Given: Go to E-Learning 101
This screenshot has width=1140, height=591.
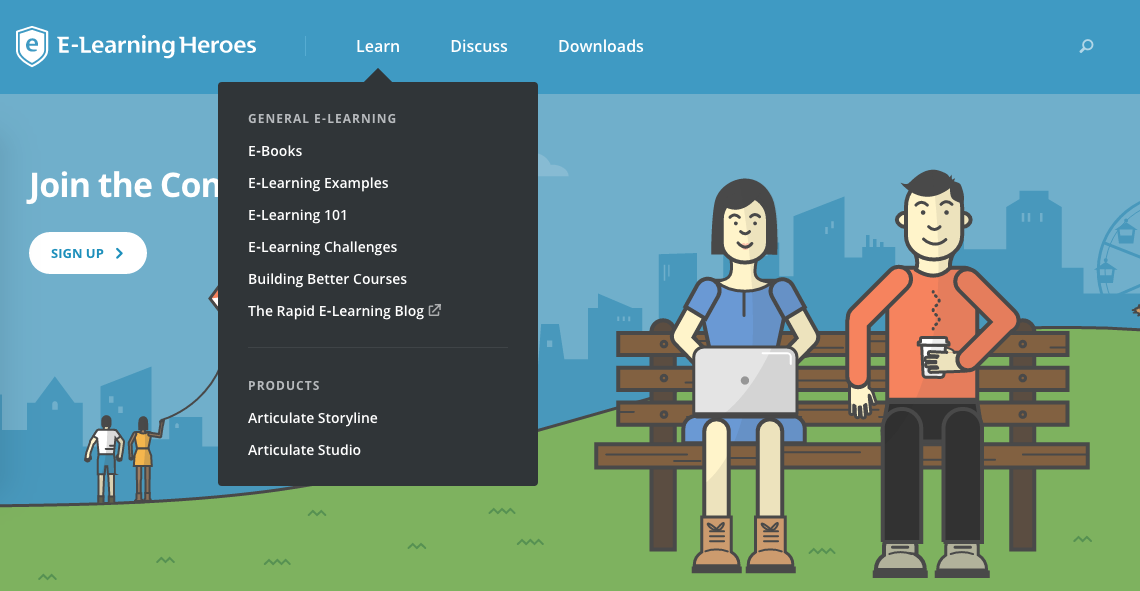Looking at the screenshot, I should (x=298, y=215).
